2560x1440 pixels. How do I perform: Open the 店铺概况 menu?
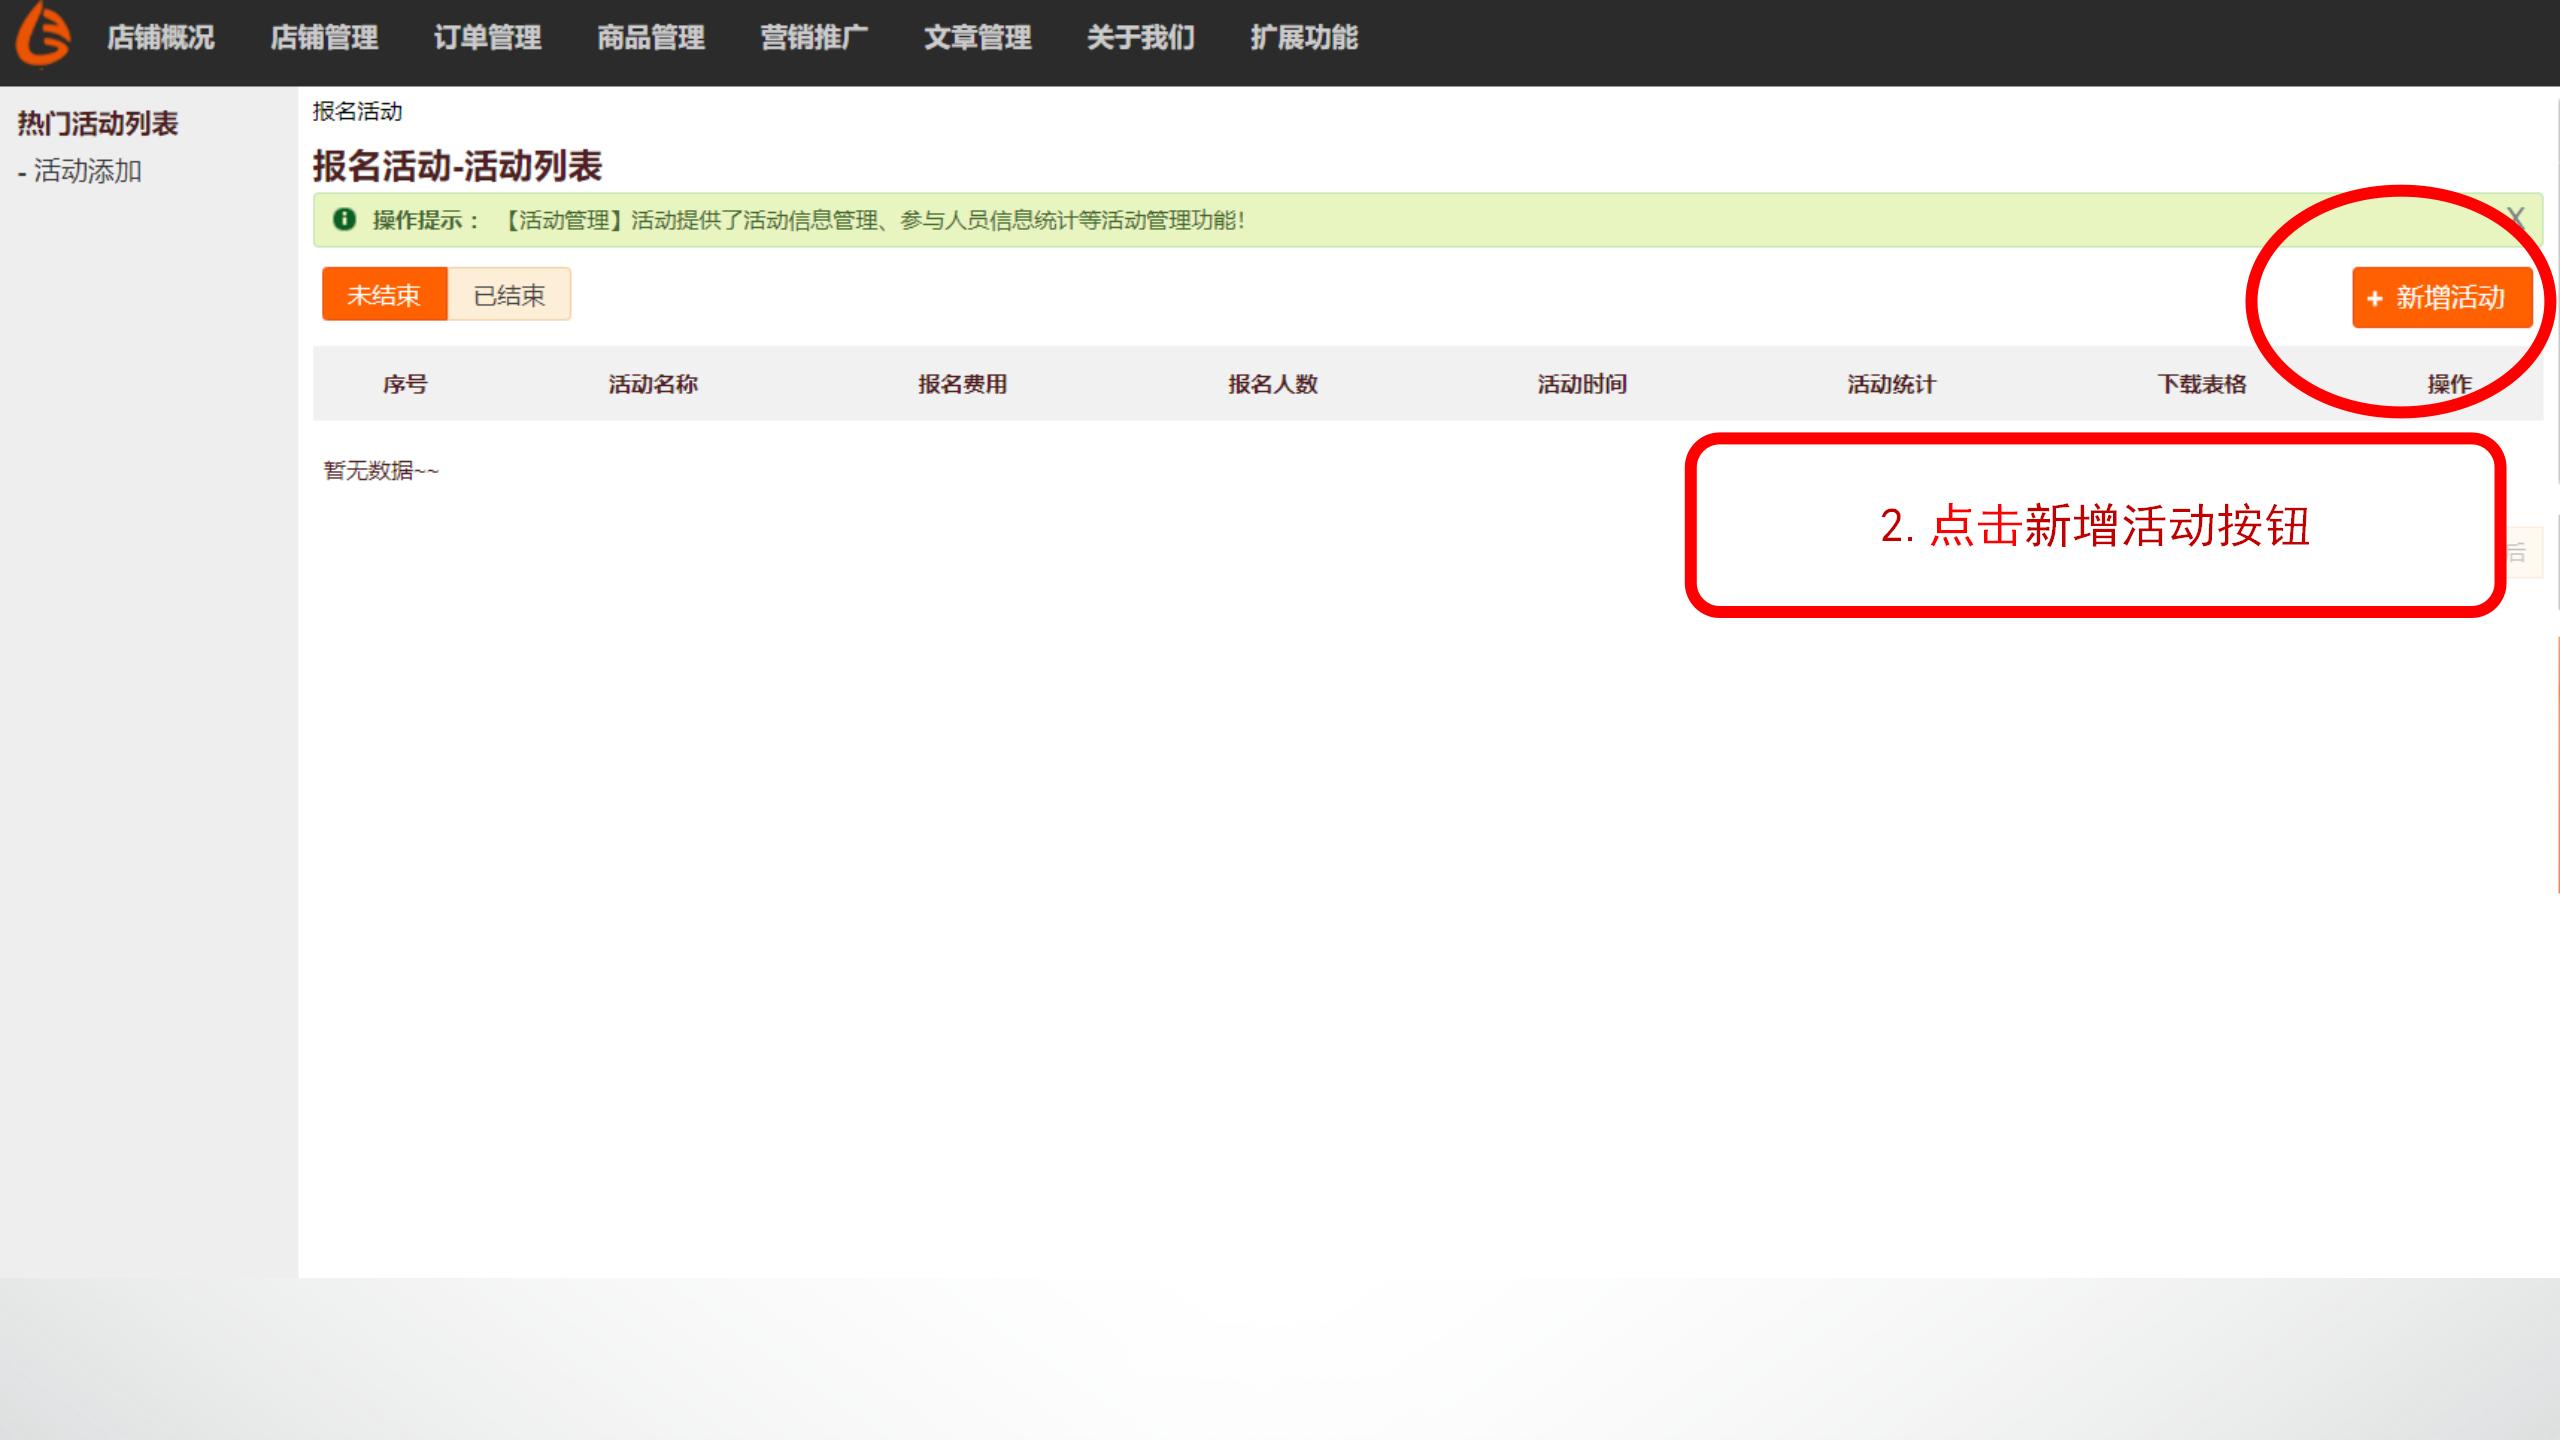coord(161,38)
